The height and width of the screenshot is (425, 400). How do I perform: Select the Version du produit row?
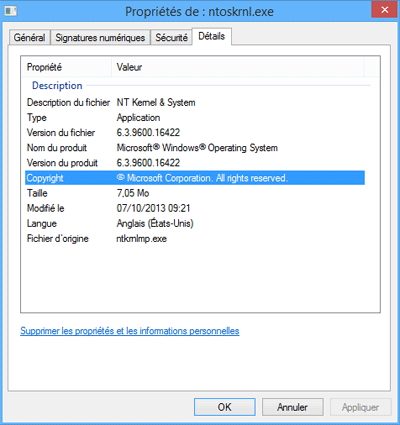pos(195,163)
